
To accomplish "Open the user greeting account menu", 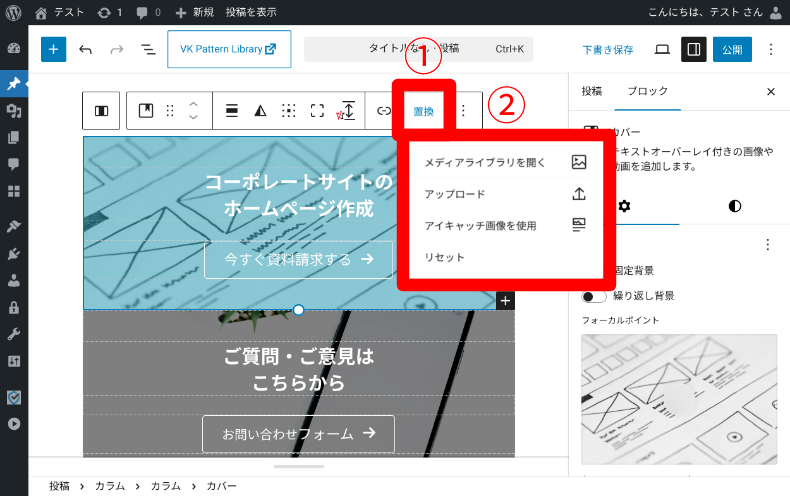I will 714,12.
